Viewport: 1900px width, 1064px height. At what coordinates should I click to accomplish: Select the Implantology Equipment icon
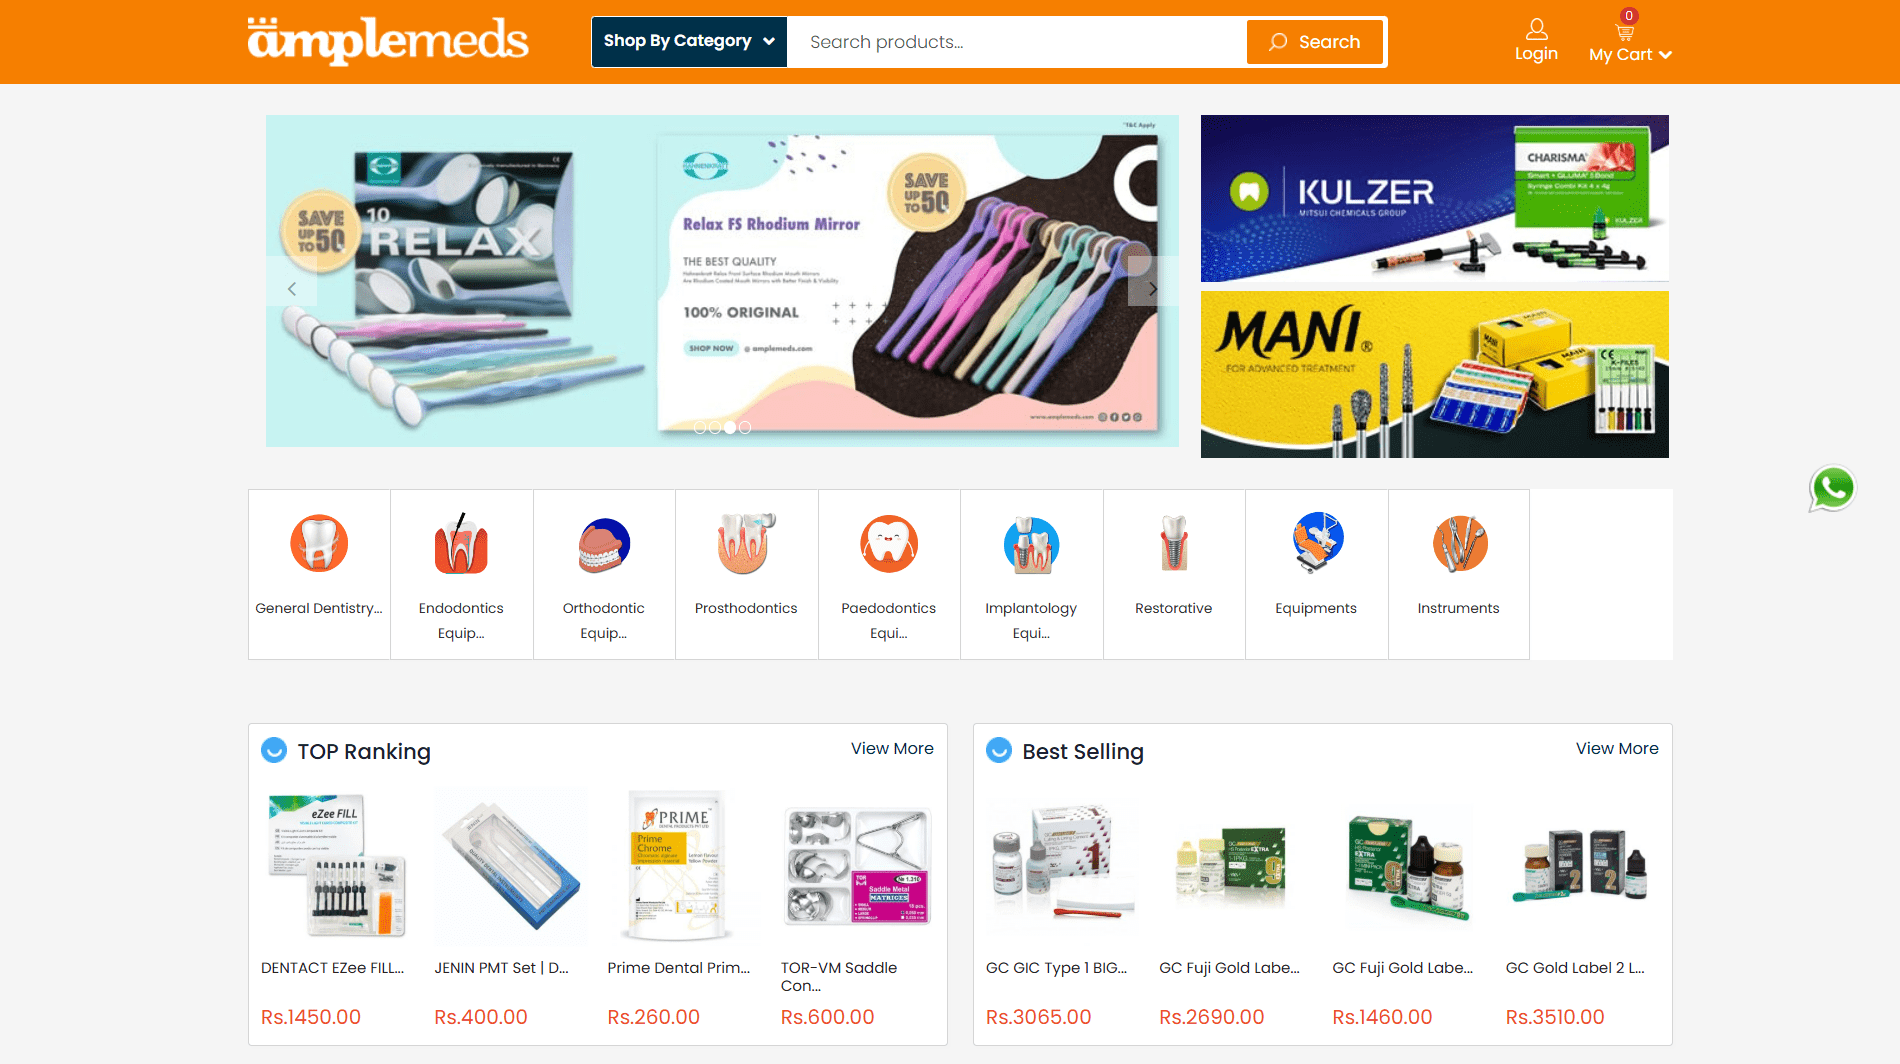(x=1031, y=545)
